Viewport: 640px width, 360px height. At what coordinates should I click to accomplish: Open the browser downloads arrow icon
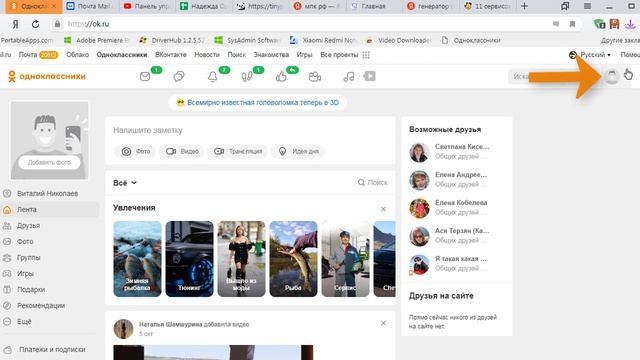pos(630,24)
